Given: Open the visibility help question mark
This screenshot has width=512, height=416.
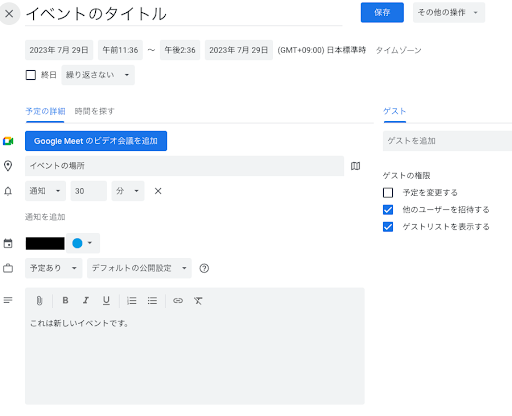Looking at the screenshot, I should 204,268.
